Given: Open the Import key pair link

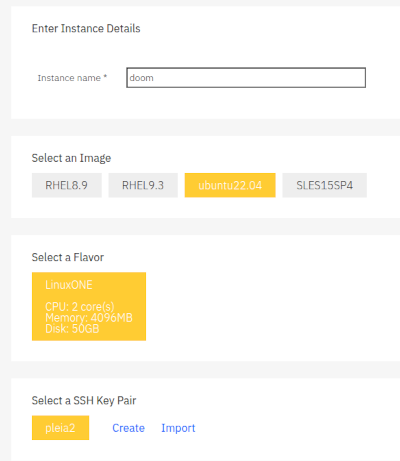Looking at the screenshot, I should [178, 428].
